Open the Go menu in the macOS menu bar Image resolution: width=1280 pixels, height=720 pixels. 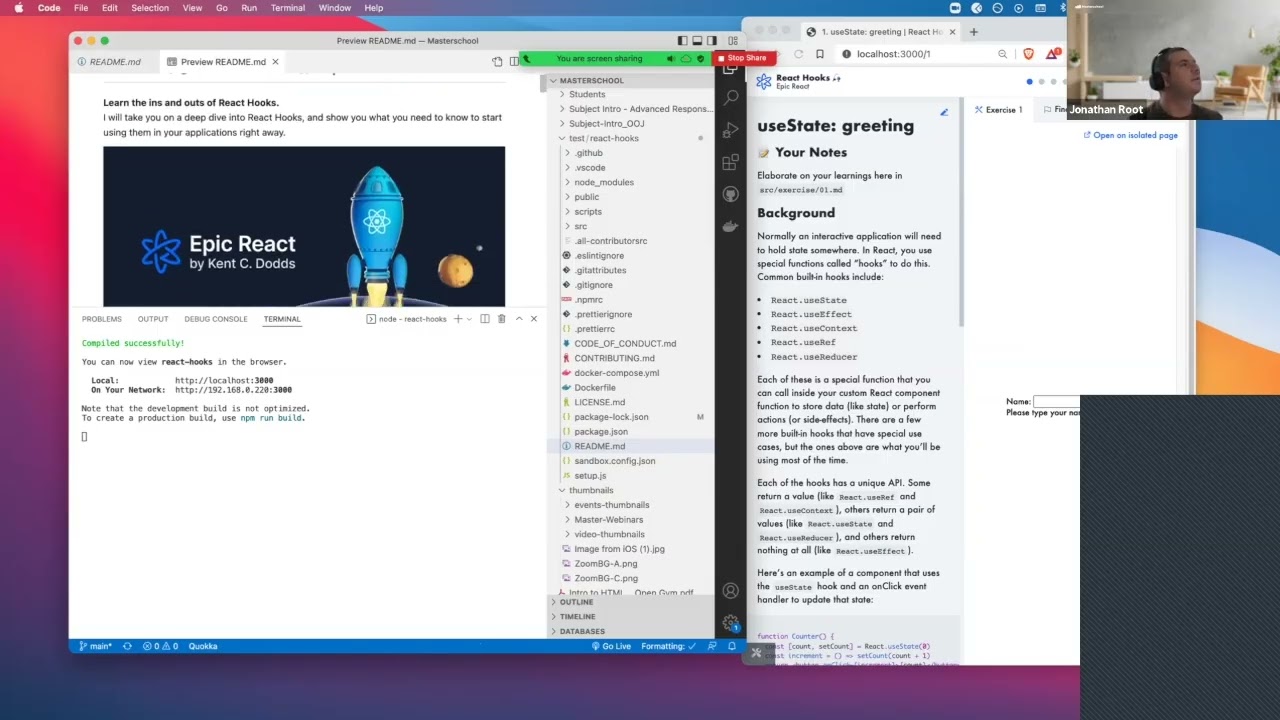(221, 8)
